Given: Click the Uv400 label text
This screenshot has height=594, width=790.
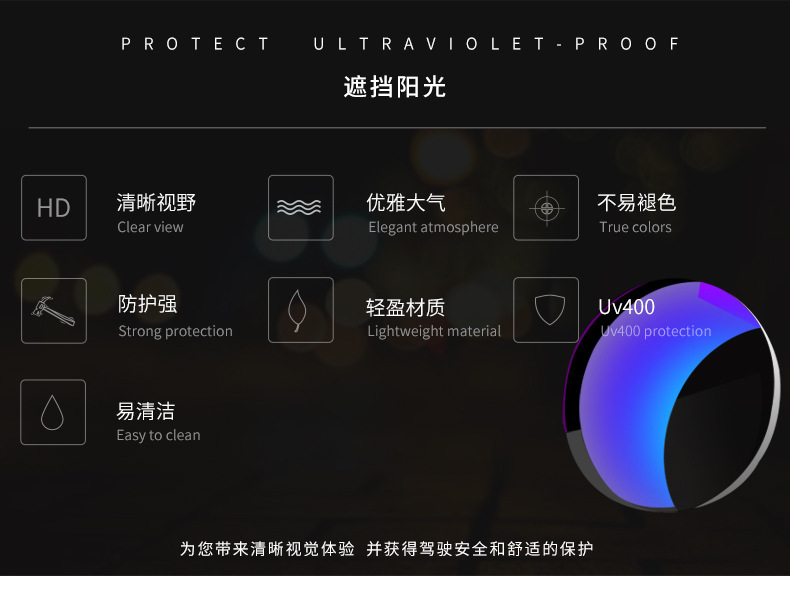Looking at the screenshot, I should (626, 307).
